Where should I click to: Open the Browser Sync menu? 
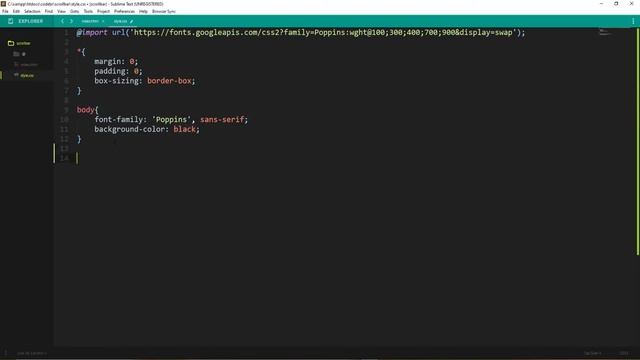point(164,11)
